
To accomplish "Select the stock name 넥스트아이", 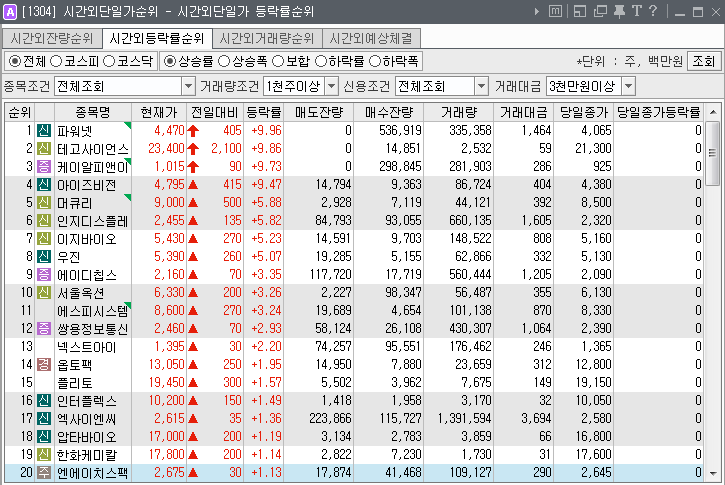I will click(x=86, y=347).
